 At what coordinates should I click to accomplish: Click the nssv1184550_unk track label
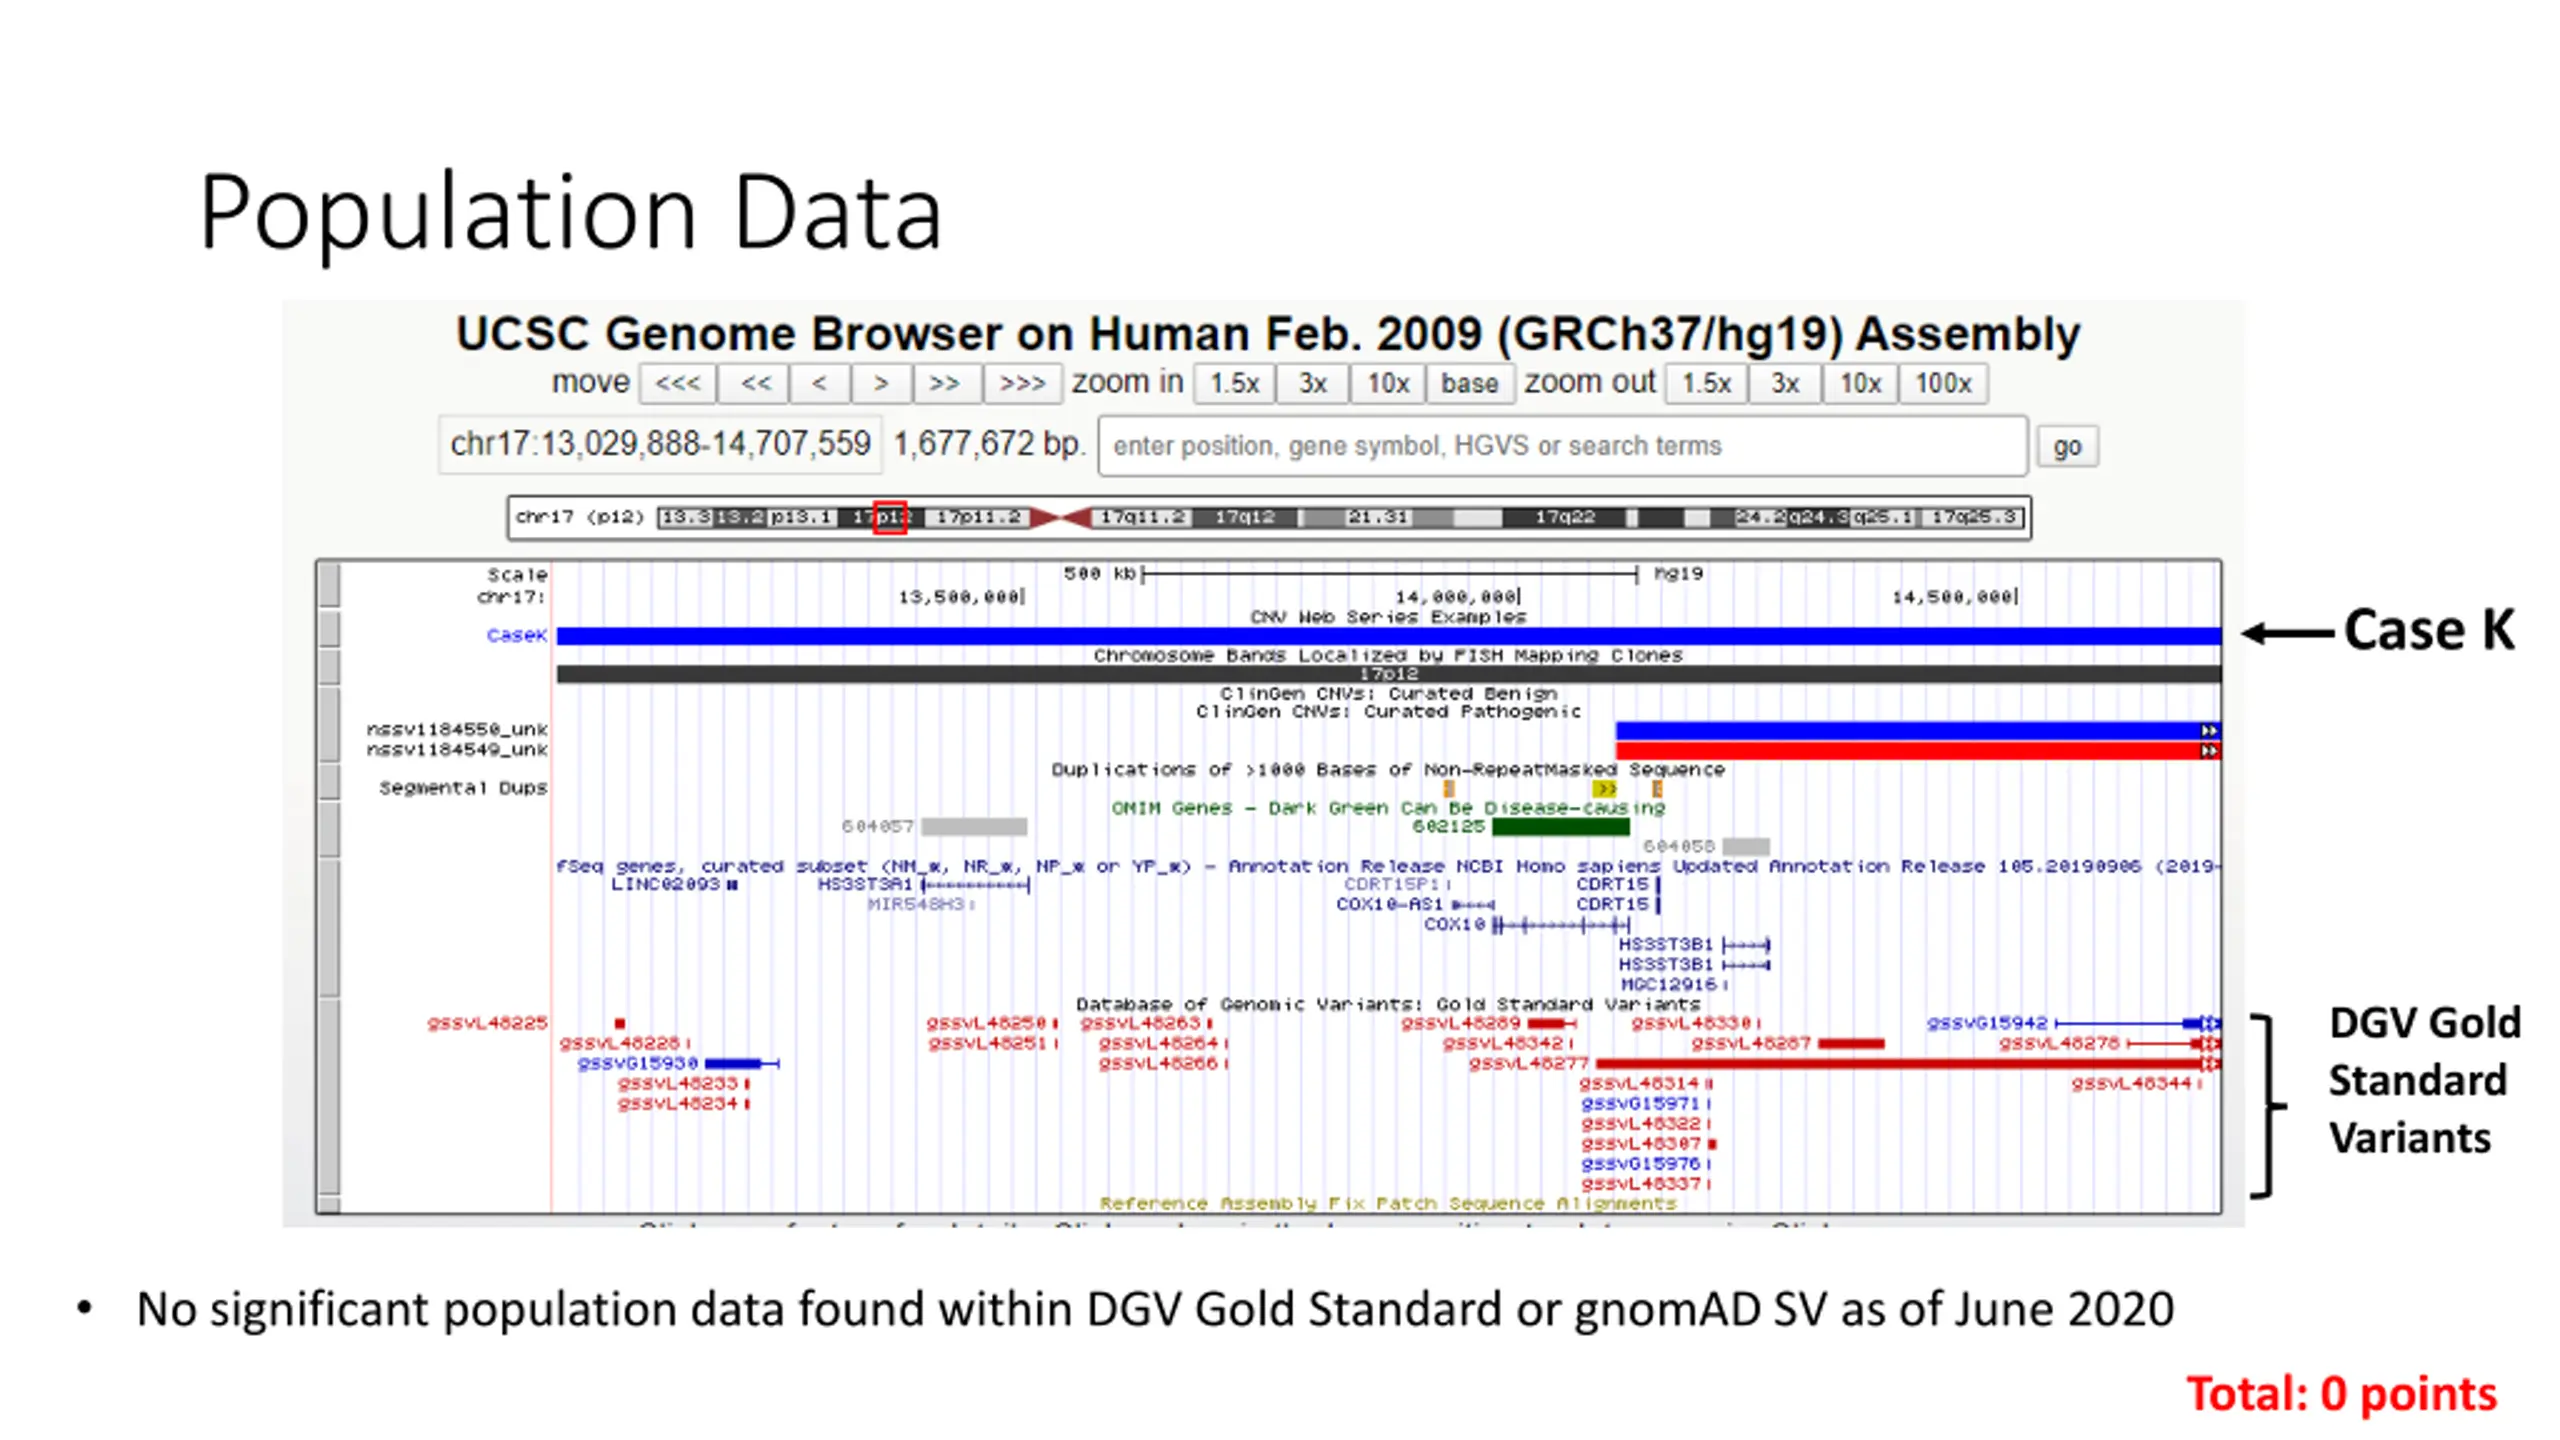click(x=457, y=730)
